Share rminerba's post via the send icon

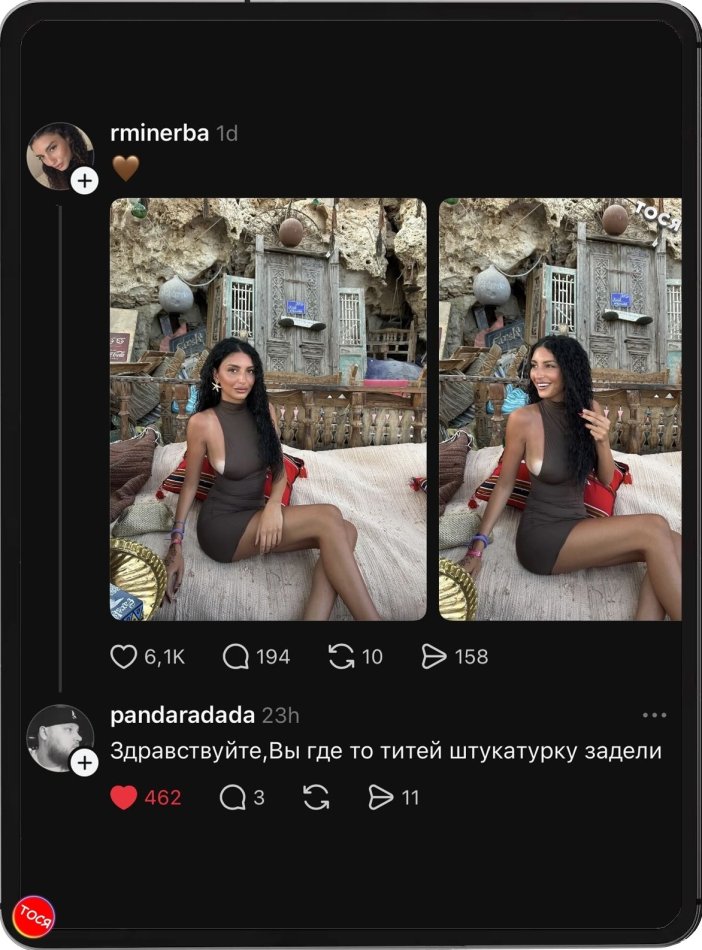tap(433, 657)
